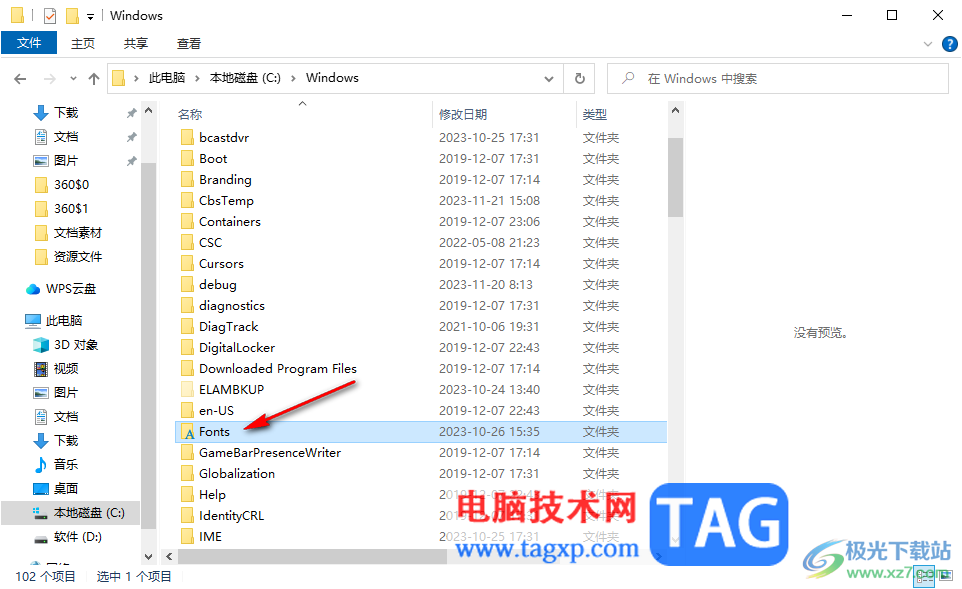Switch to the 查看 ribbon tab

188,44
